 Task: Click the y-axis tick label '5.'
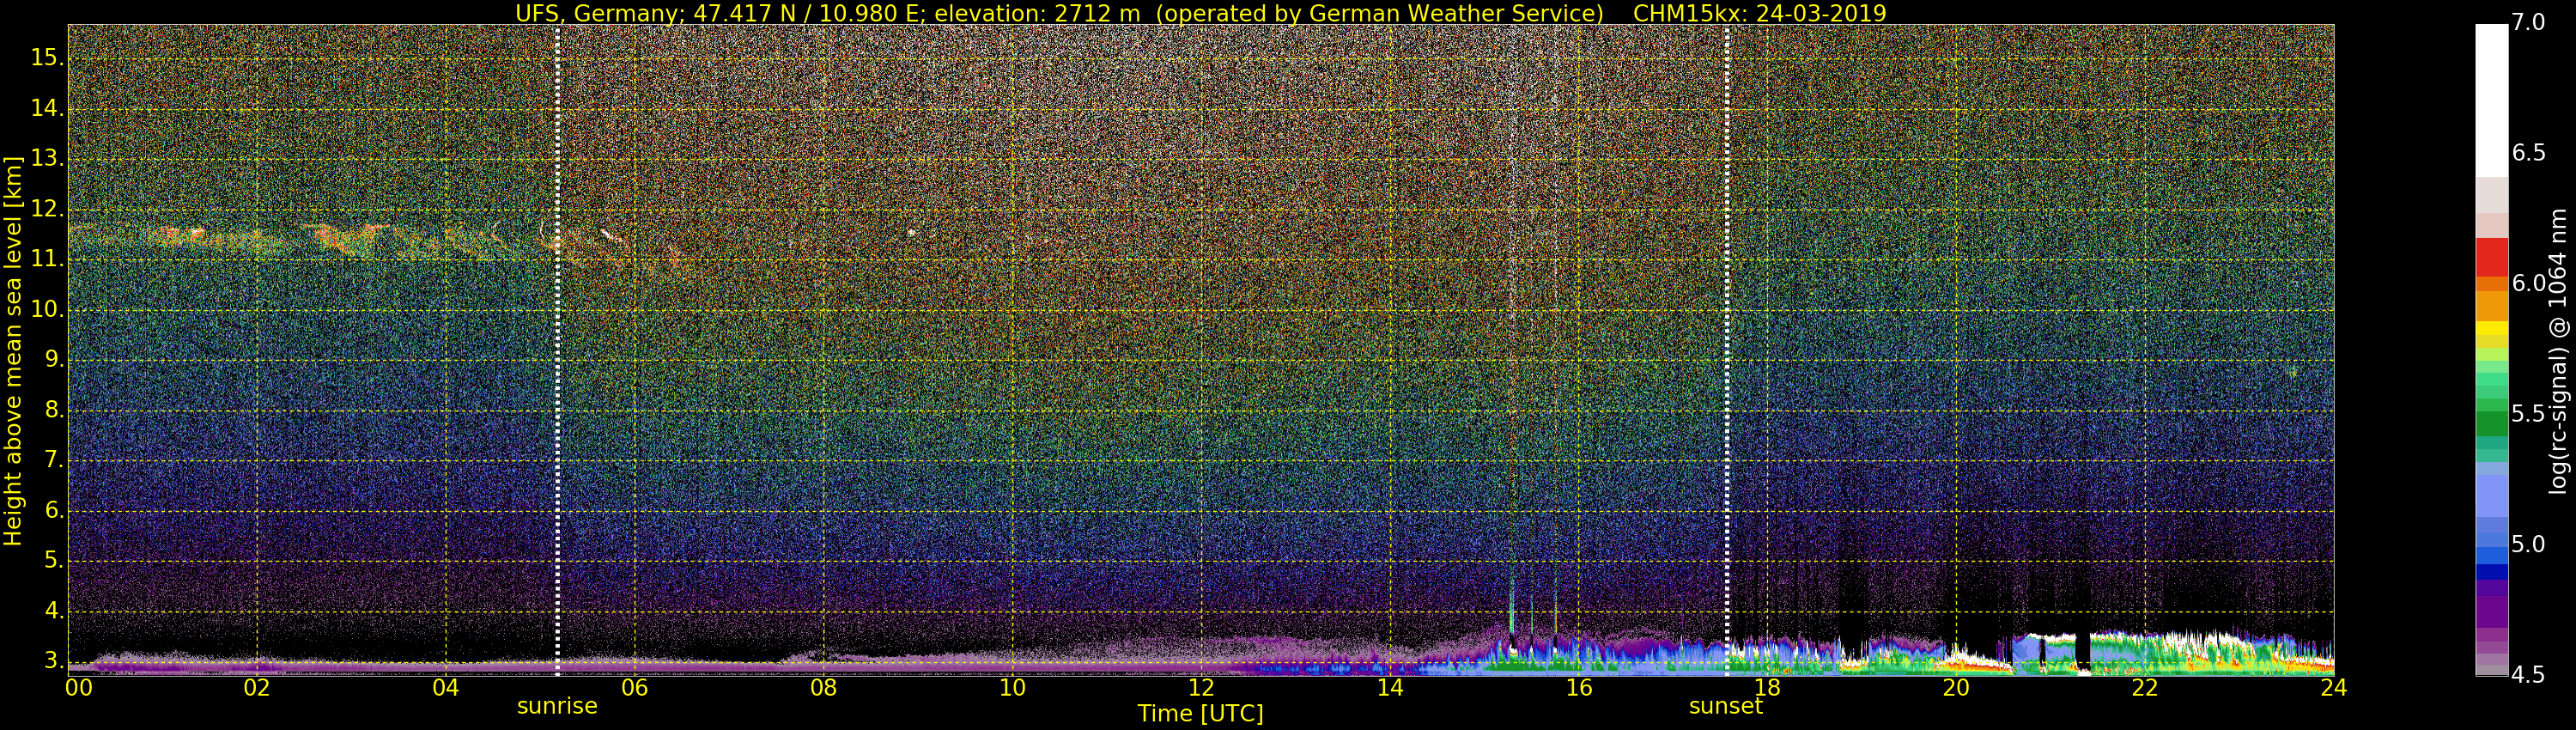point(54,561)
